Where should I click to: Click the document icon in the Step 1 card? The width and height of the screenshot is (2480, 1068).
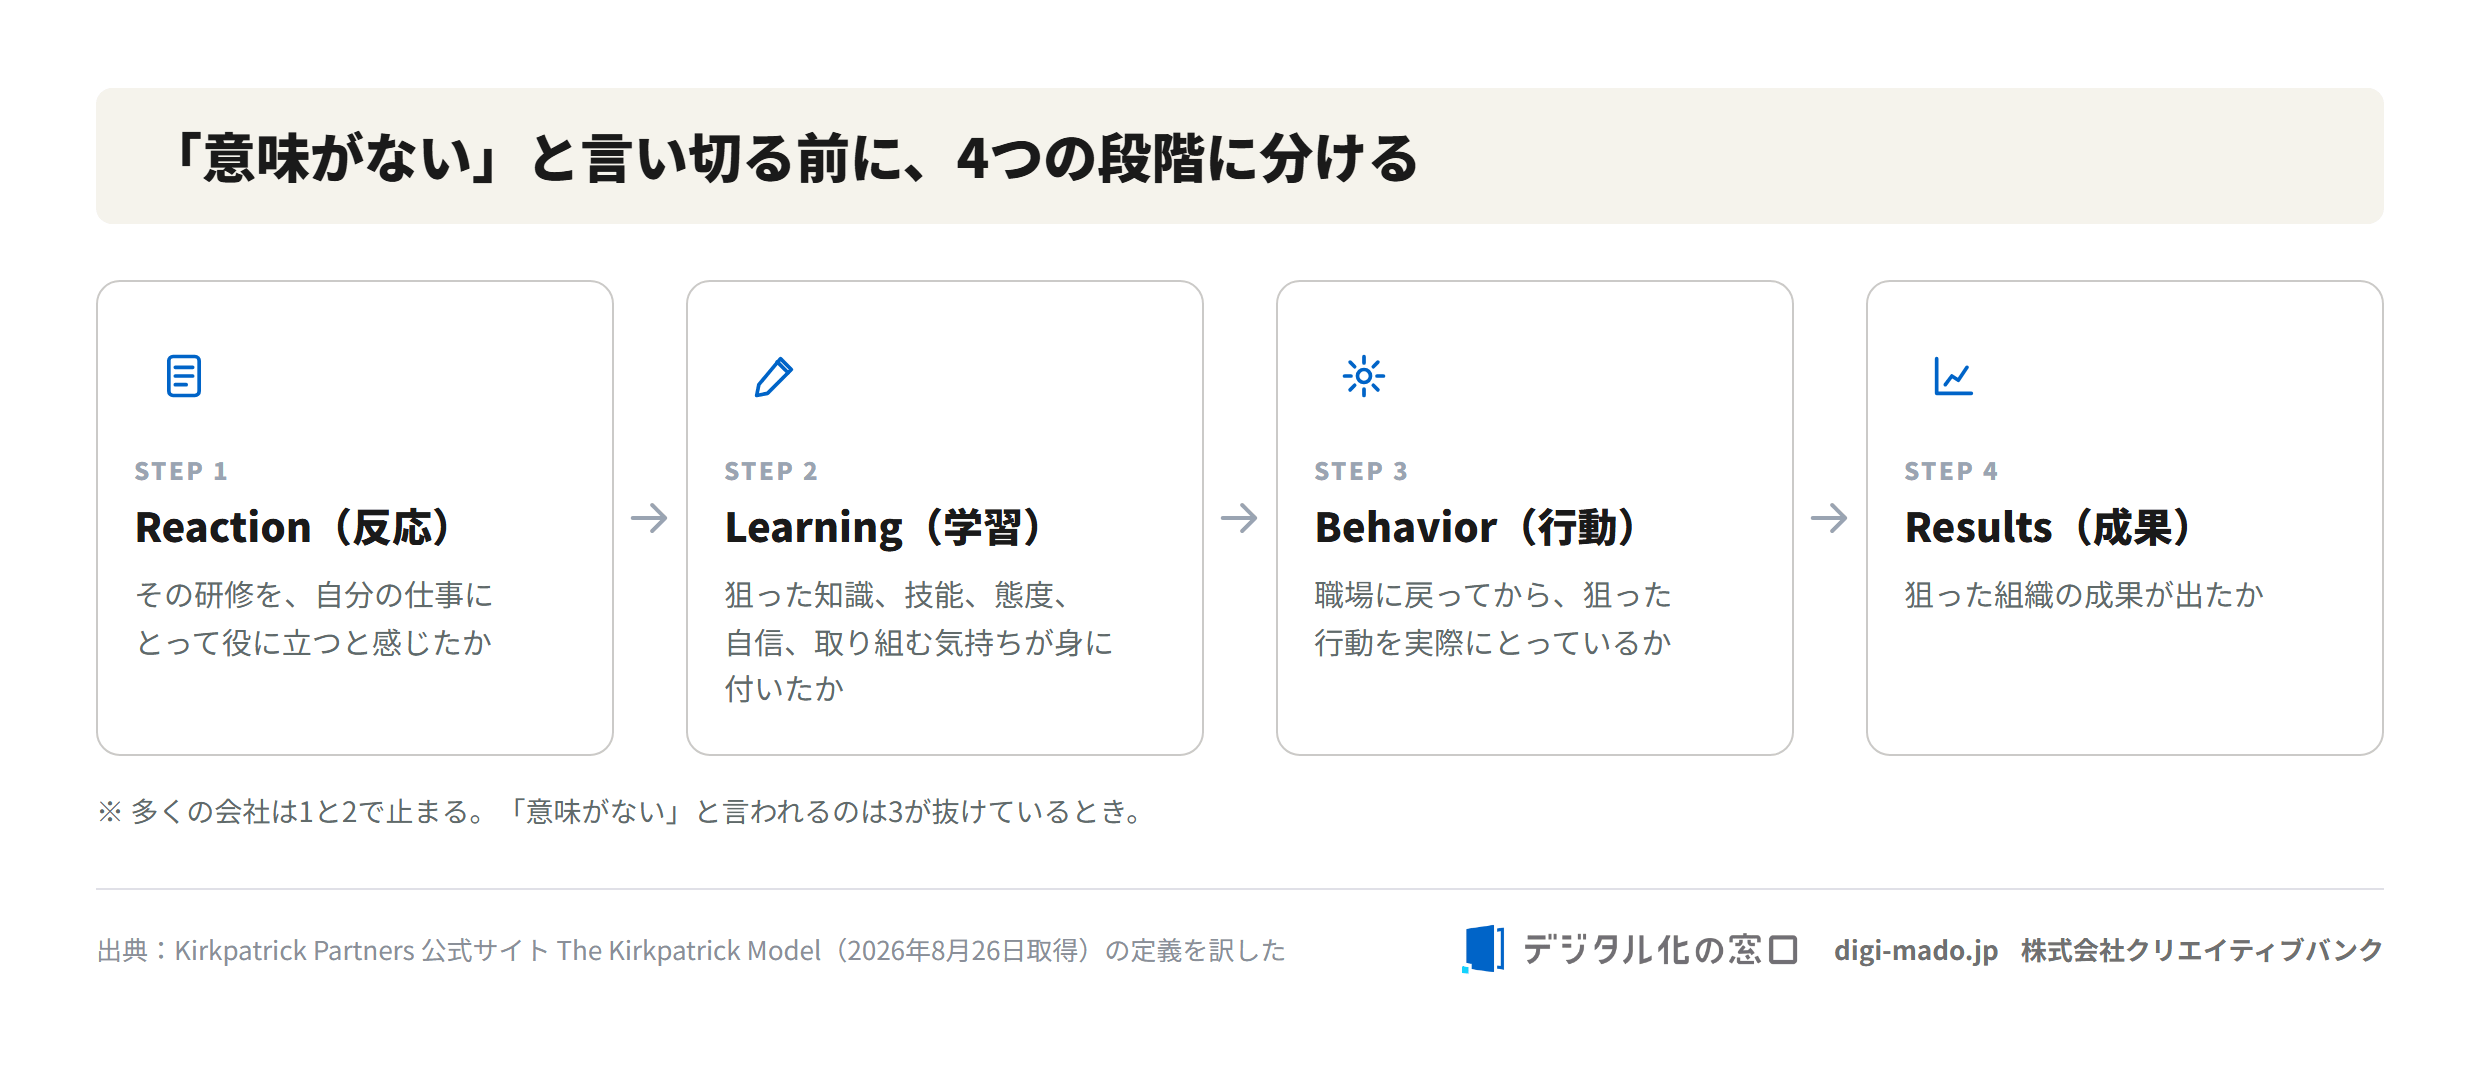tap(184, 376)
